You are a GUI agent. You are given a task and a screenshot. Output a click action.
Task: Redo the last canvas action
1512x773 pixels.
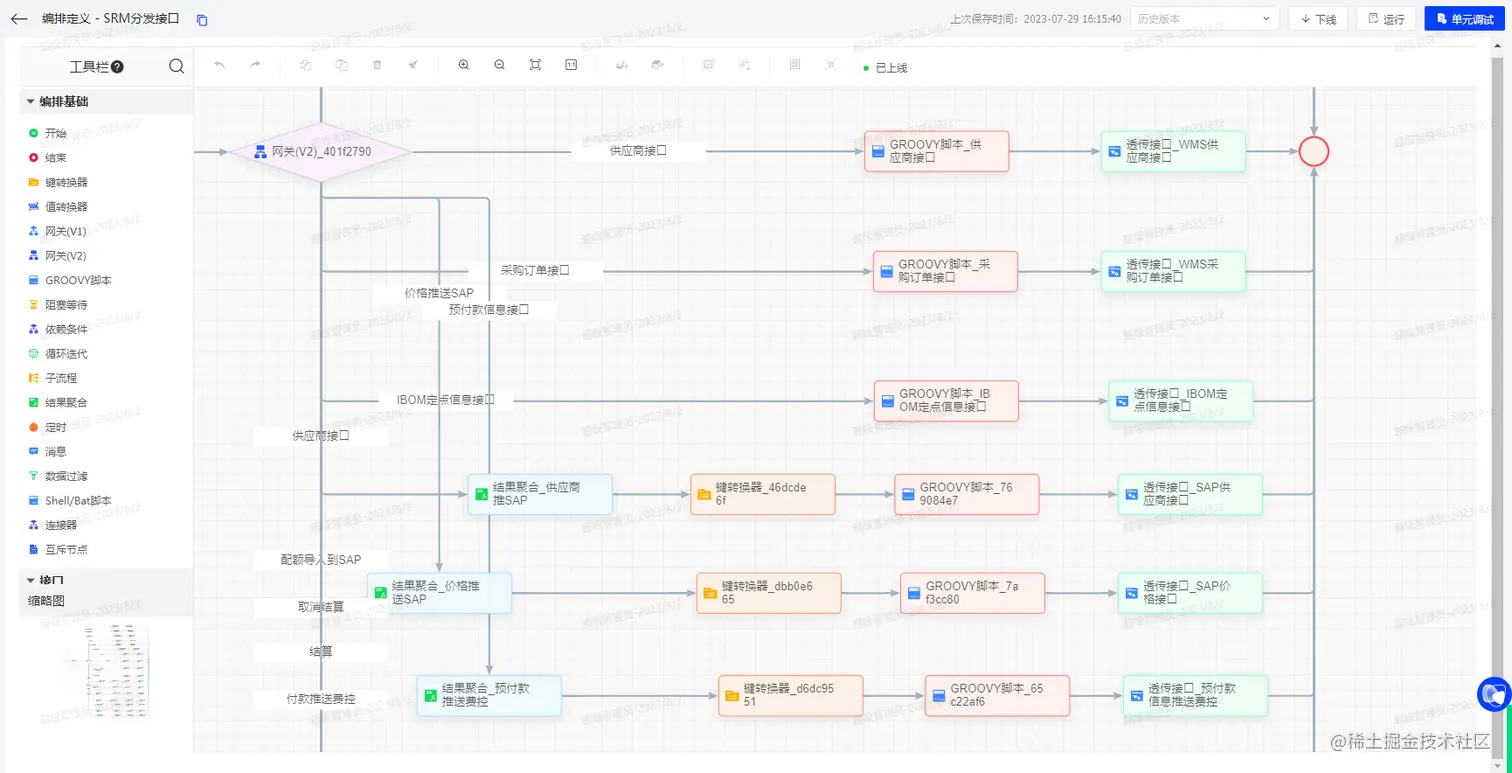pyautogui.click(x=255, y=65)
